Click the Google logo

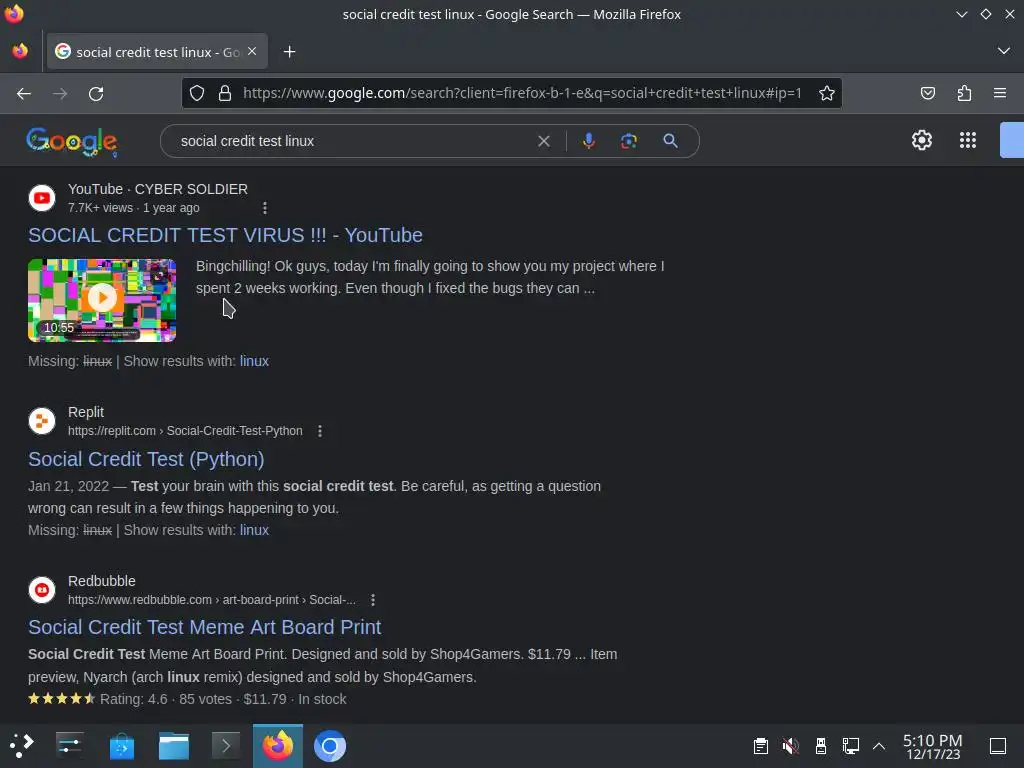[72, 142]
